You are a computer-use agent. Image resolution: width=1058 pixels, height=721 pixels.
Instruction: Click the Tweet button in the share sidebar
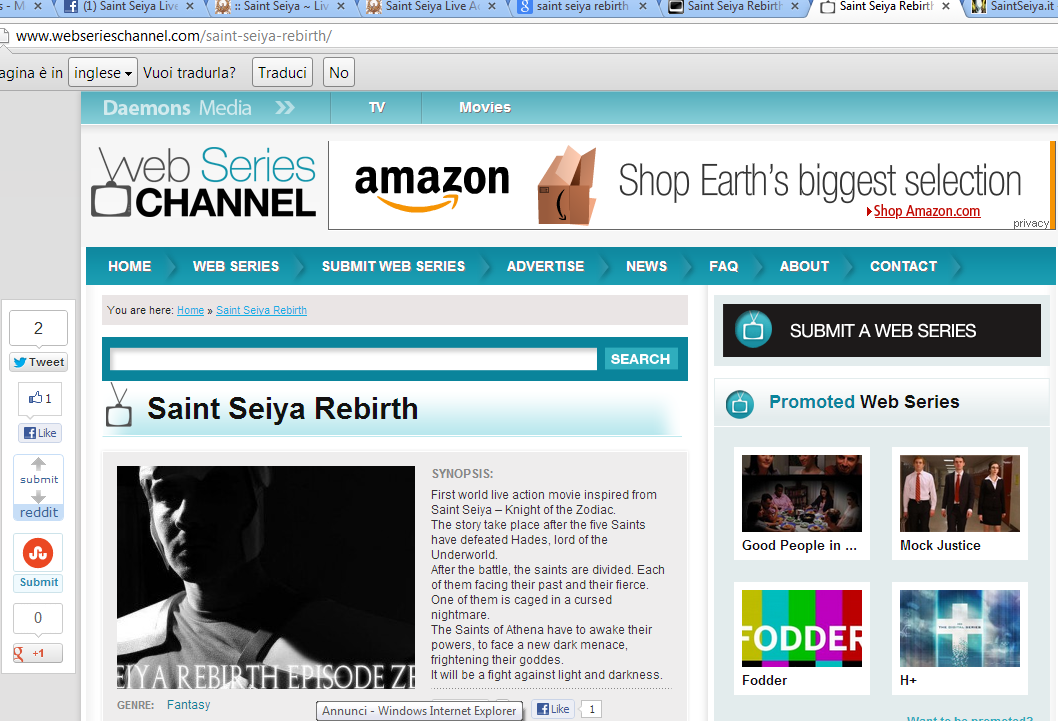click(38, 362)
